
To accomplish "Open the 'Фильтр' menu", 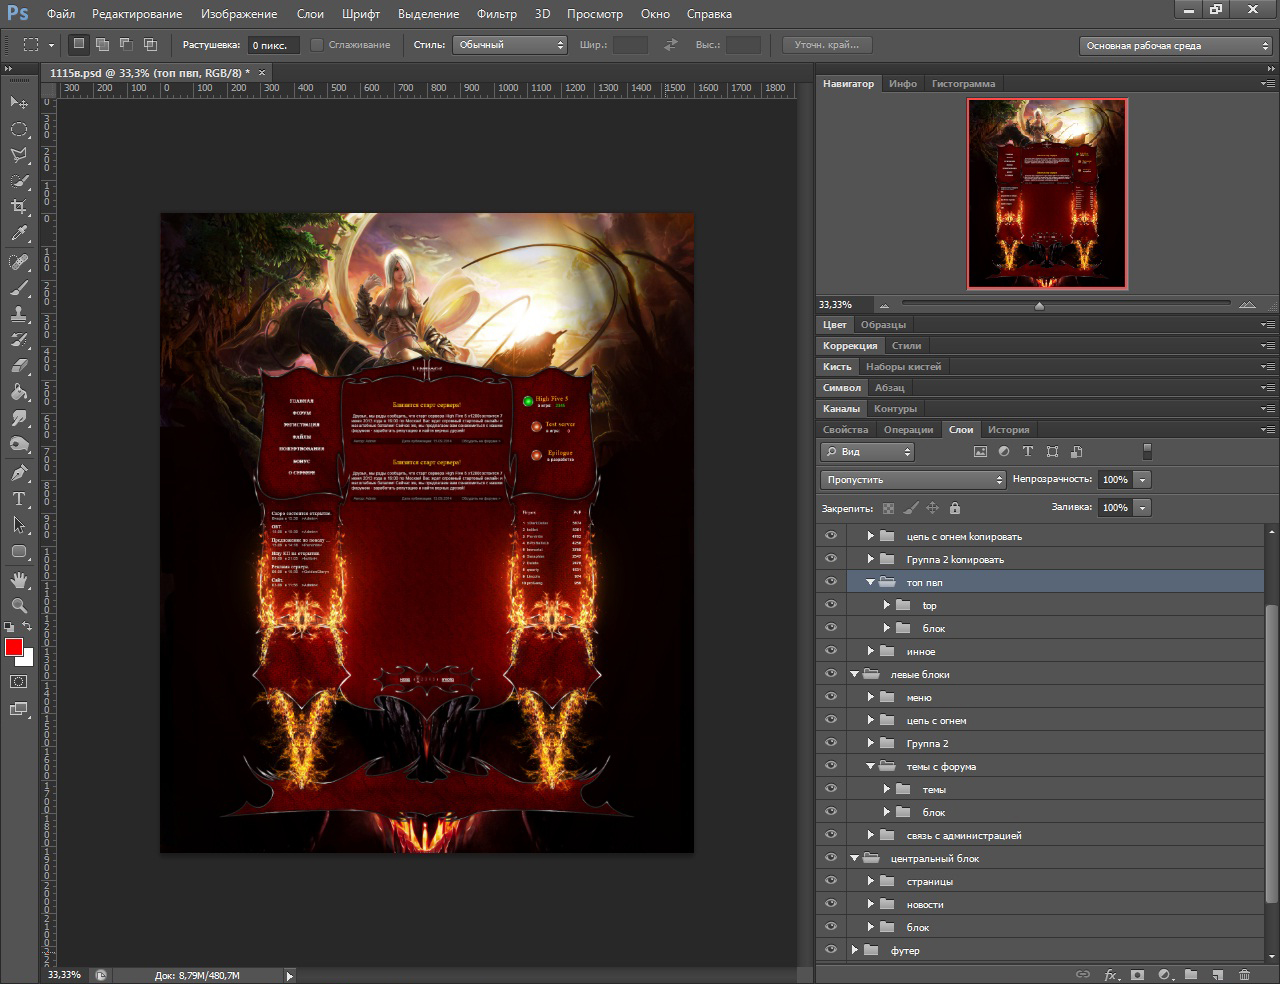I will pos(497,14).
